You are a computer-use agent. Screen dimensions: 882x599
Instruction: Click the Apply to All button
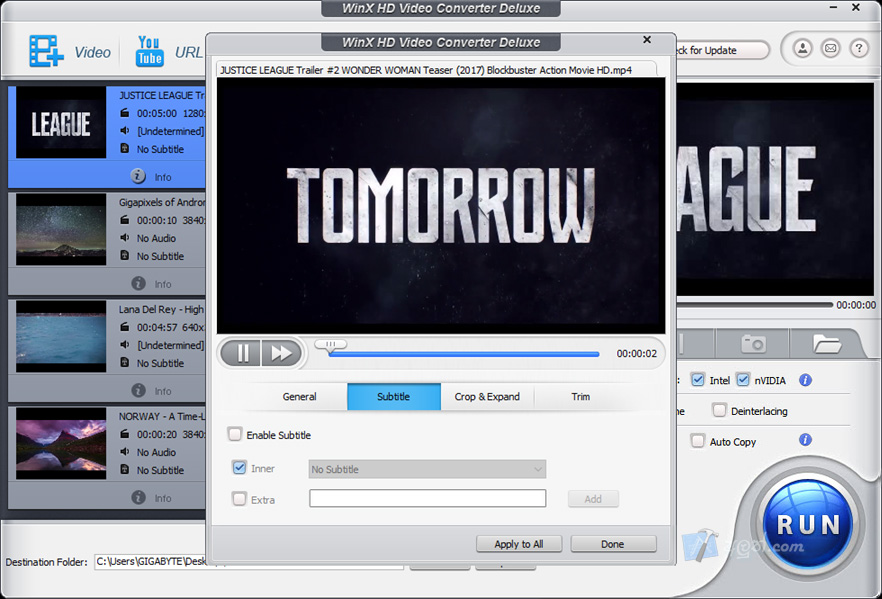(519, 544)
